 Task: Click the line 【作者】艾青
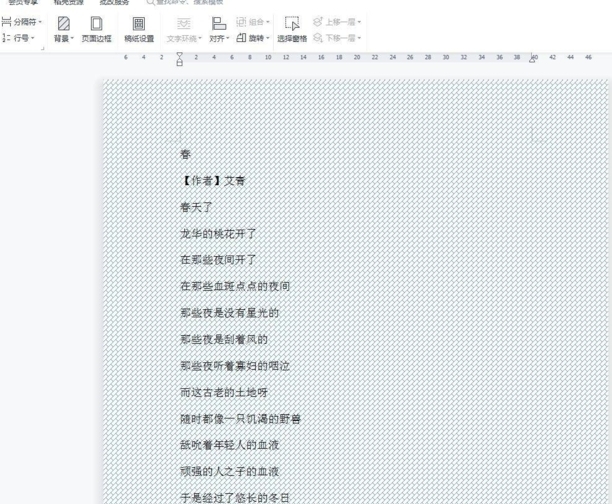pos(212,181)
